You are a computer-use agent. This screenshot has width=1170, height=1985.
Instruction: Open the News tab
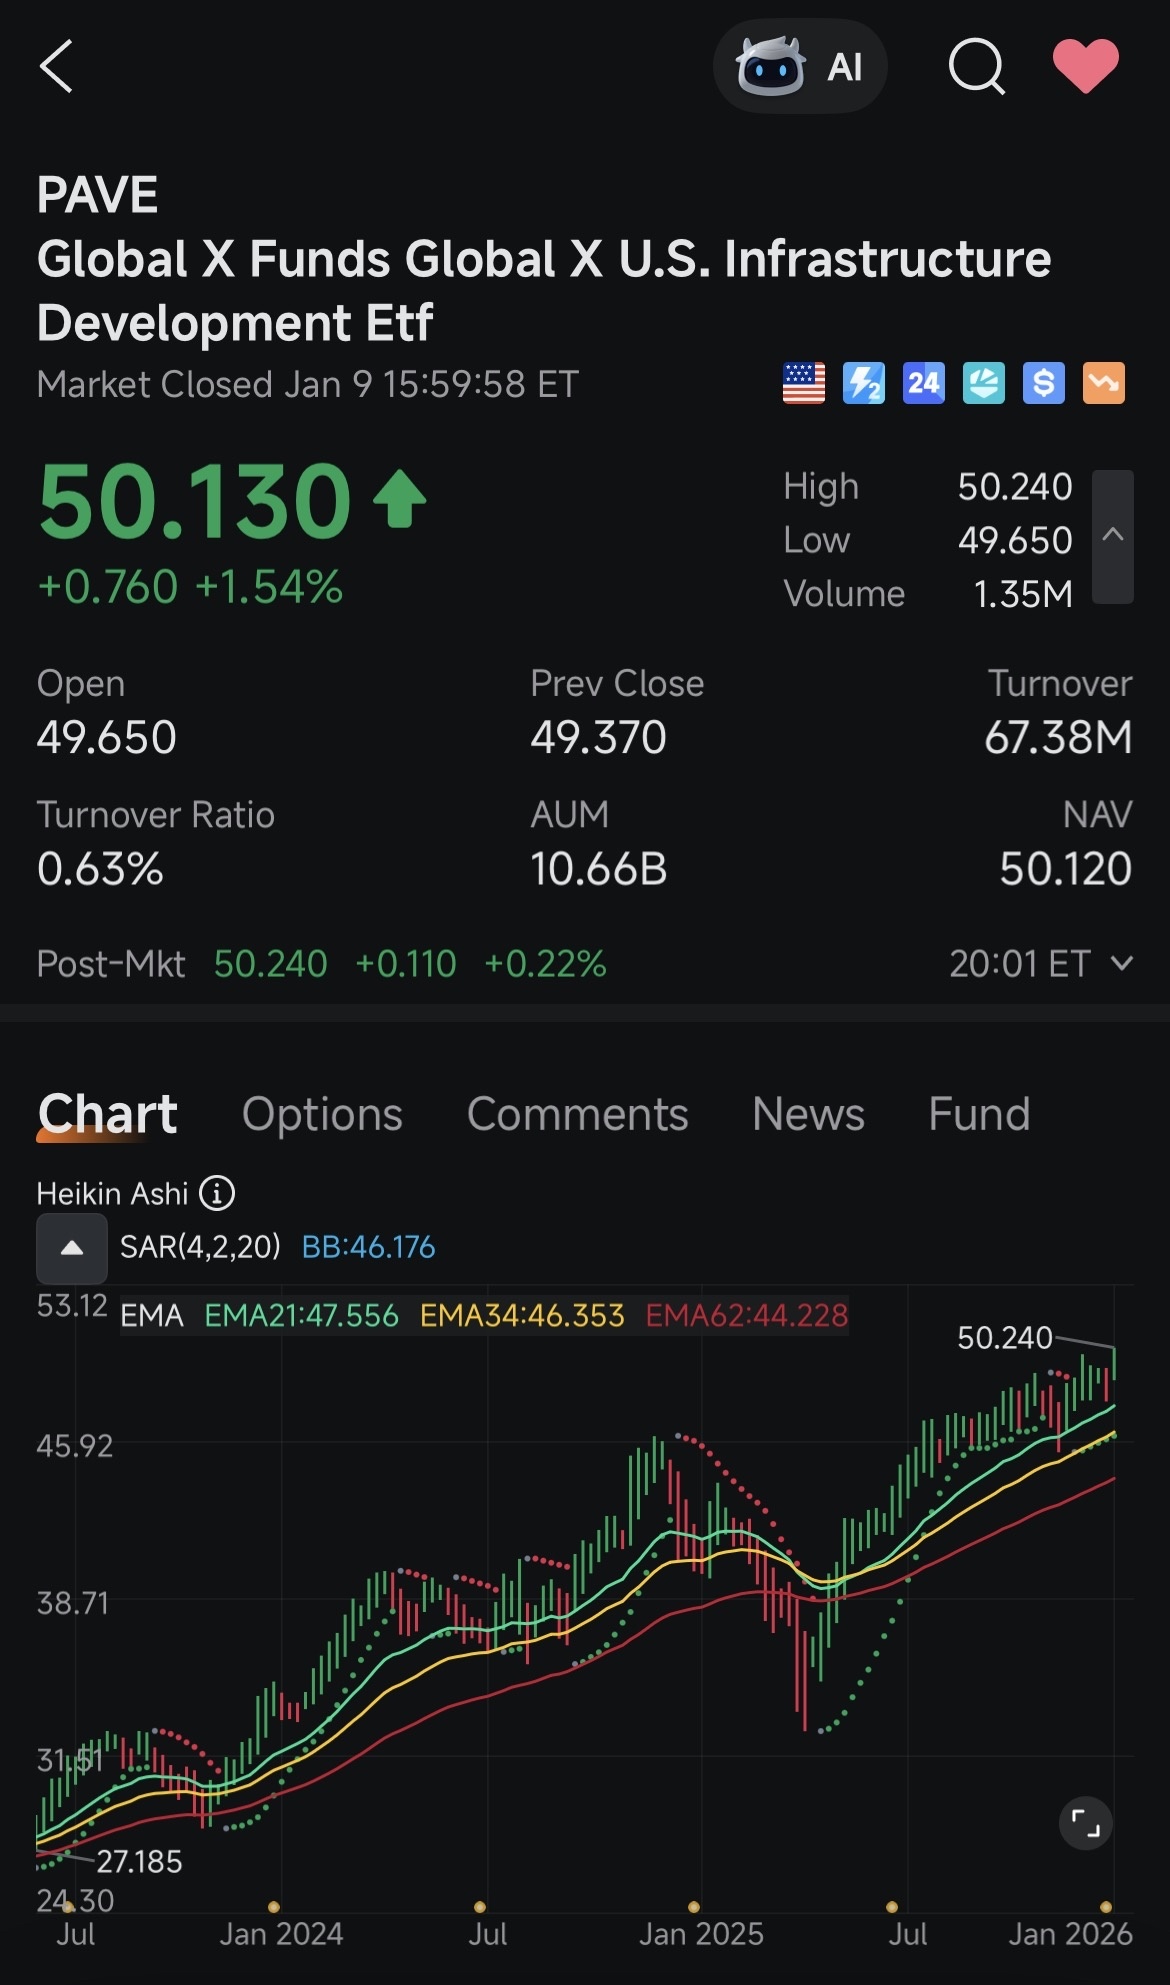pos(808,1114)
